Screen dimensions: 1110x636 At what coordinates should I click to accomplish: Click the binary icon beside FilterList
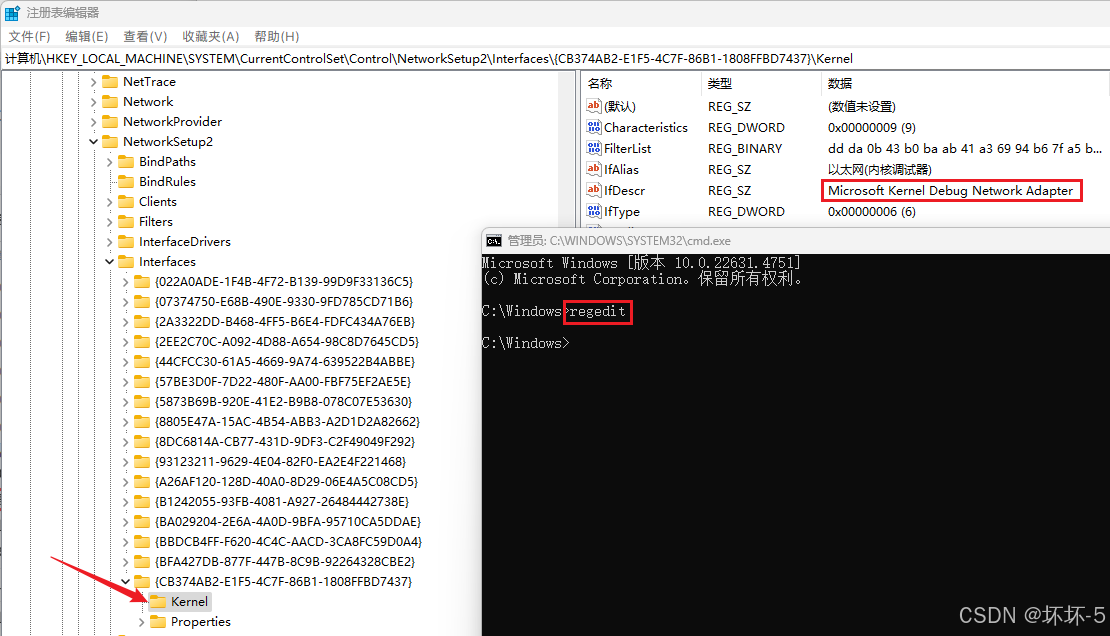pos(593,148)
